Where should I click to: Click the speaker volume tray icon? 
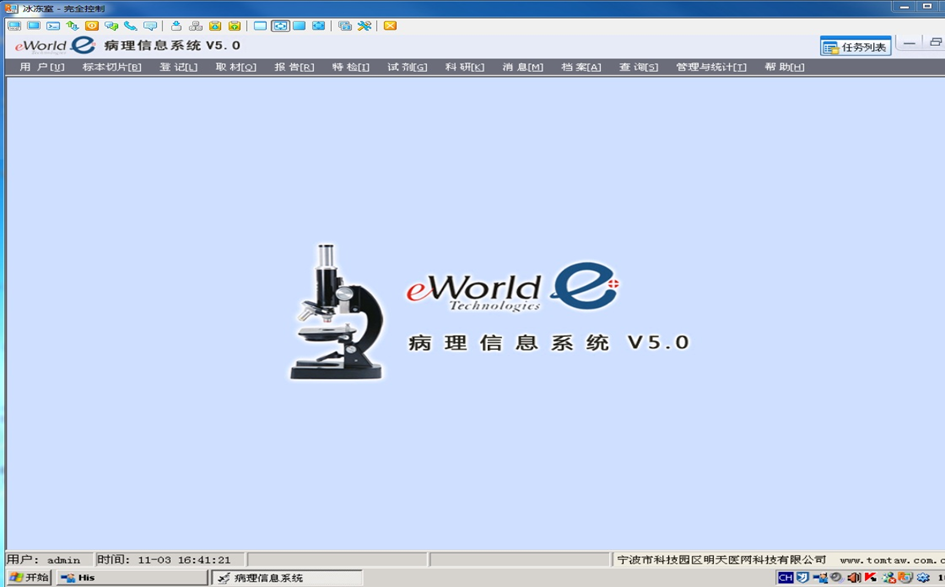point(853,577)
